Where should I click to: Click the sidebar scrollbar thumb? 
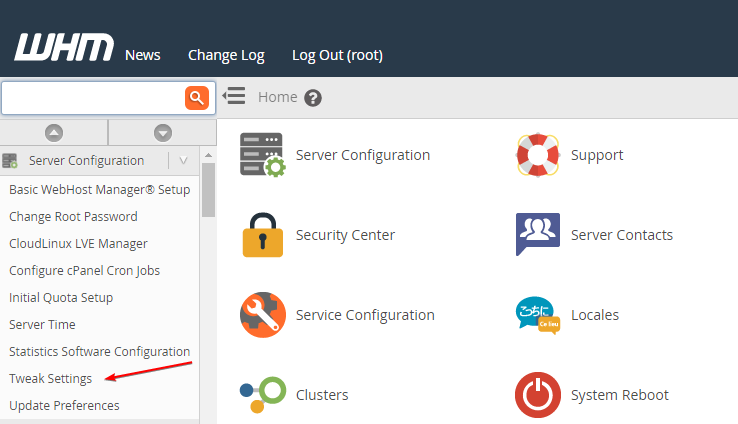[x=208, y=190]
